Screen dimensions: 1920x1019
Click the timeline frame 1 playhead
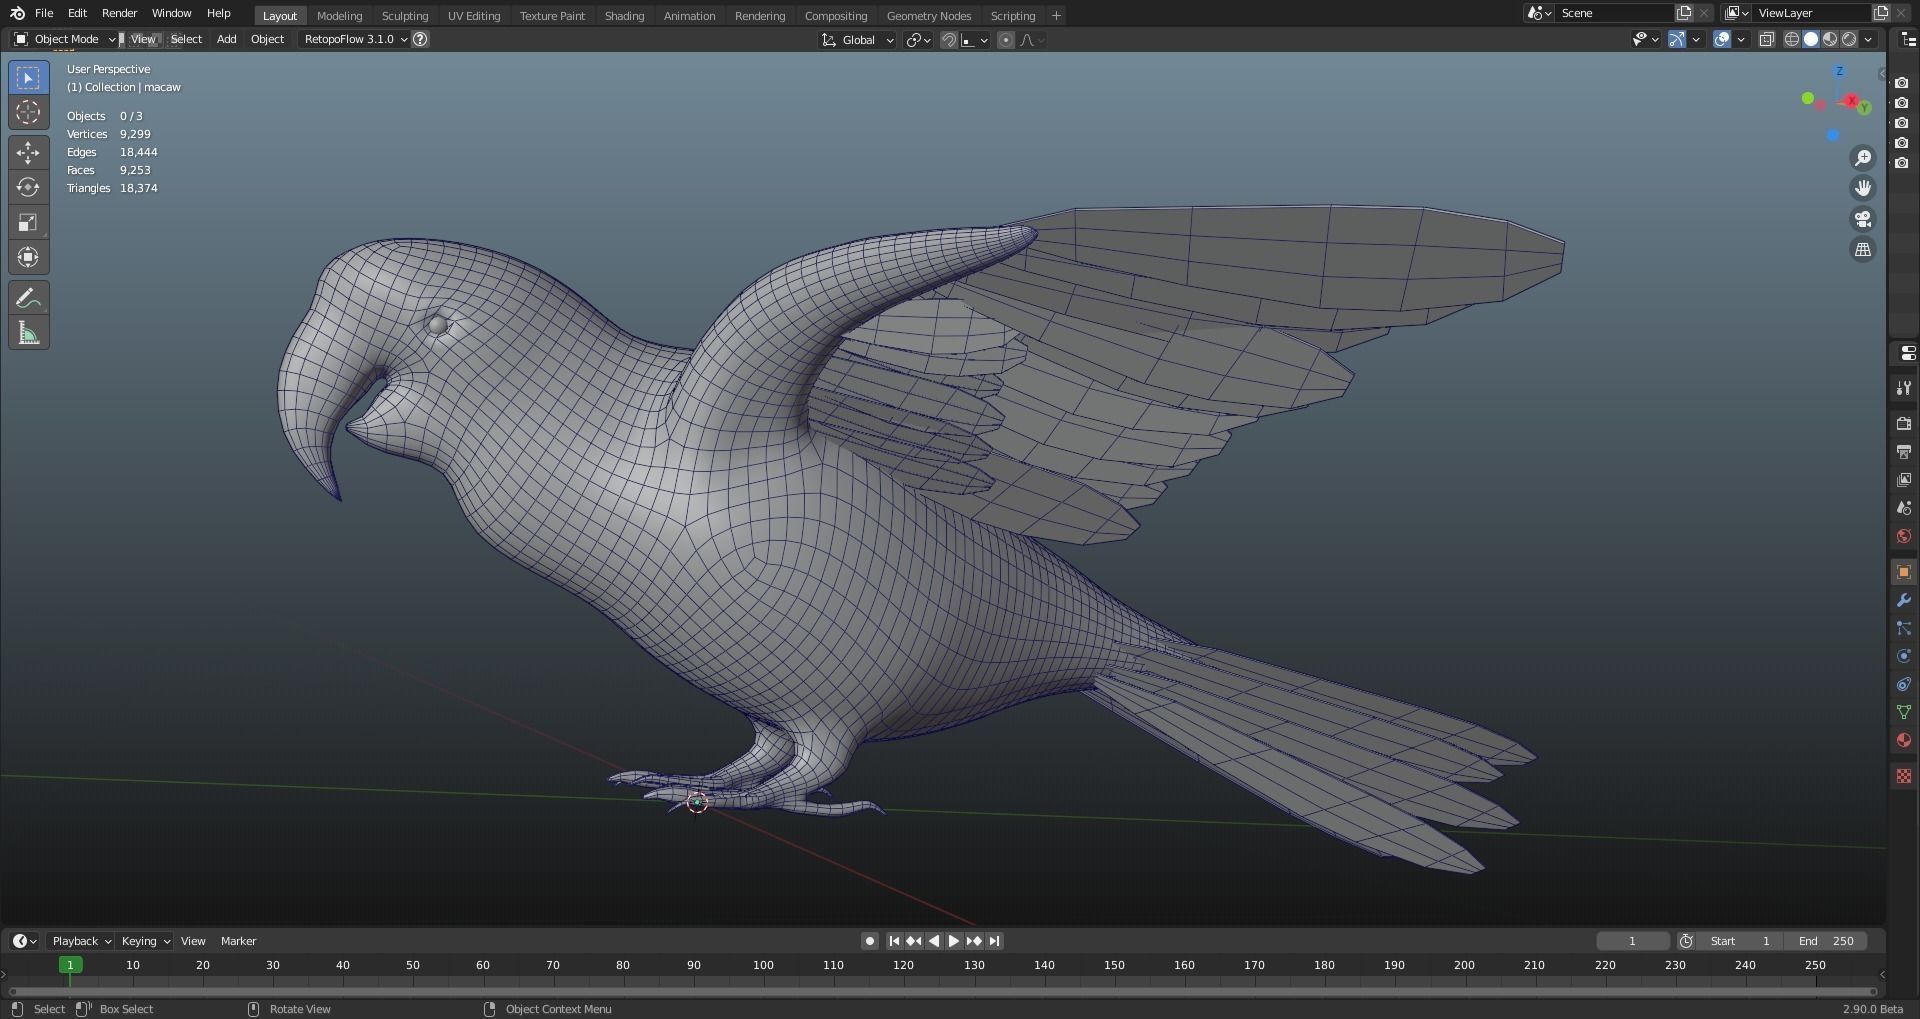pyautogui.click(x=70, y=965)
